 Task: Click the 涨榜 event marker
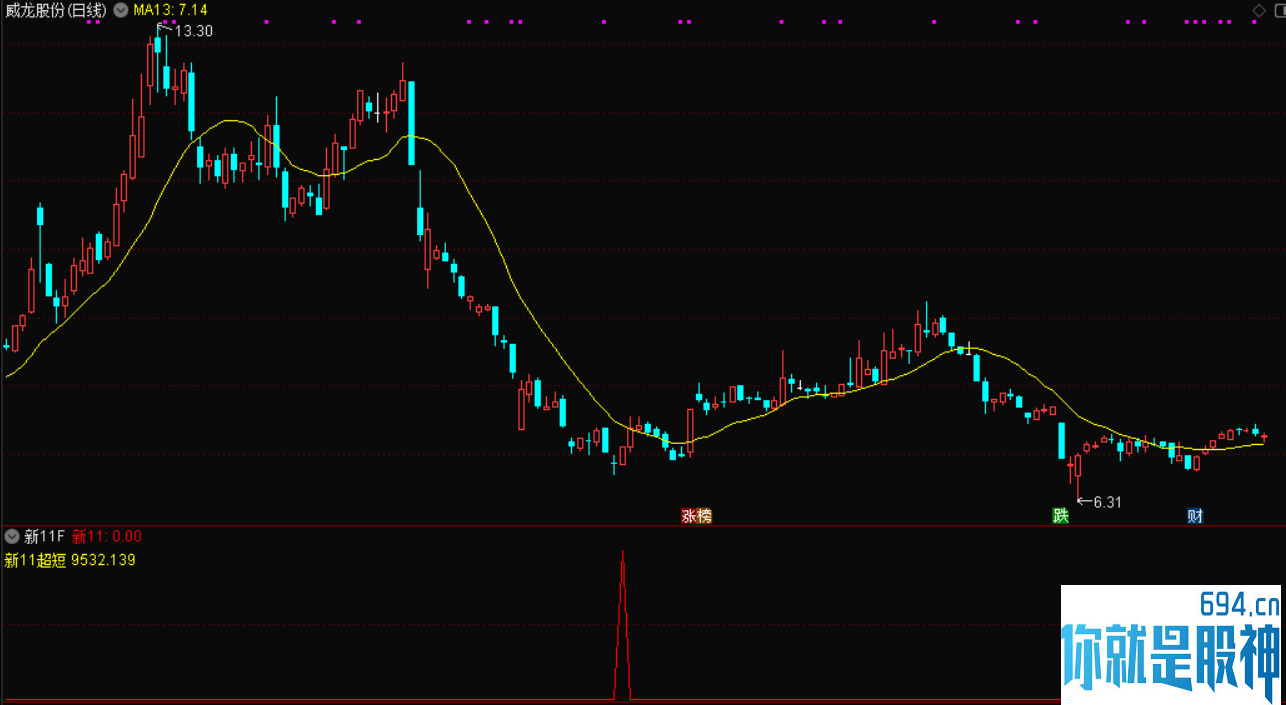click(x=697, y=516)
